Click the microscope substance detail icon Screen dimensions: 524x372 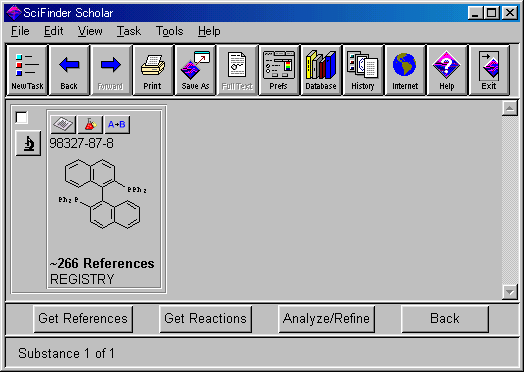click(x=28, y=143)
